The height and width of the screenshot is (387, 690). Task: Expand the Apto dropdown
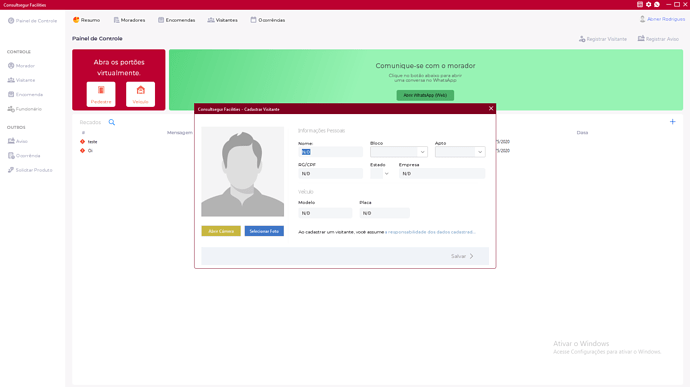pyautogui.click(x=460, y=152)
